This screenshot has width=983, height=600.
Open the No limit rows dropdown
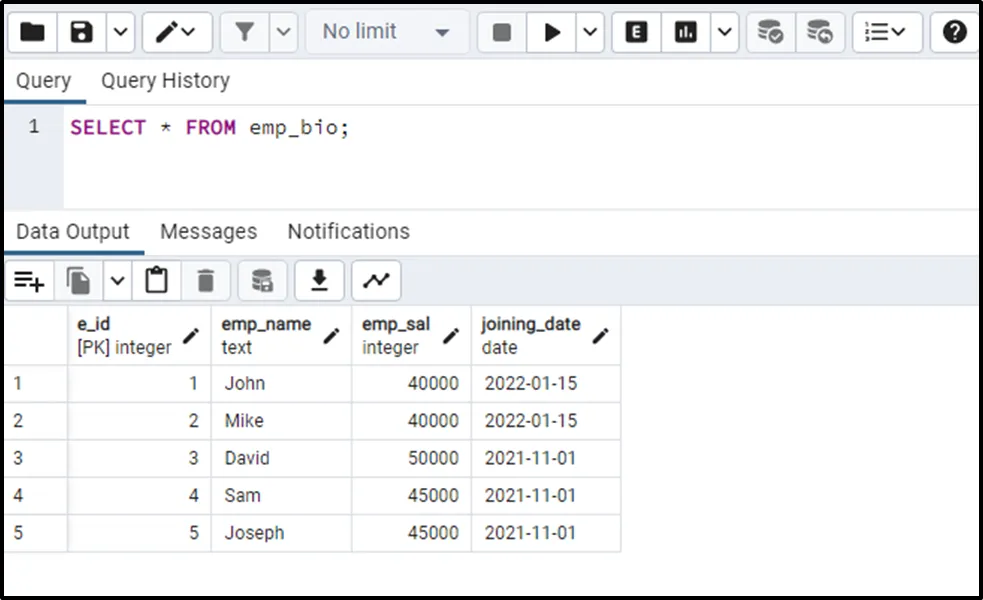pyautogui.click(x=385, y=32)
